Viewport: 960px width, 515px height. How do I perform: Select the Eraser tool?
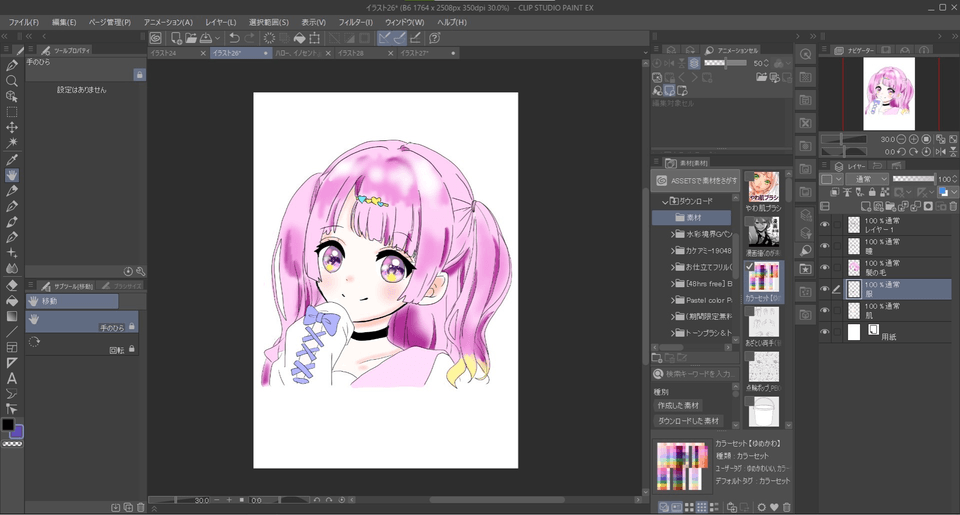(x=12, y=285)
